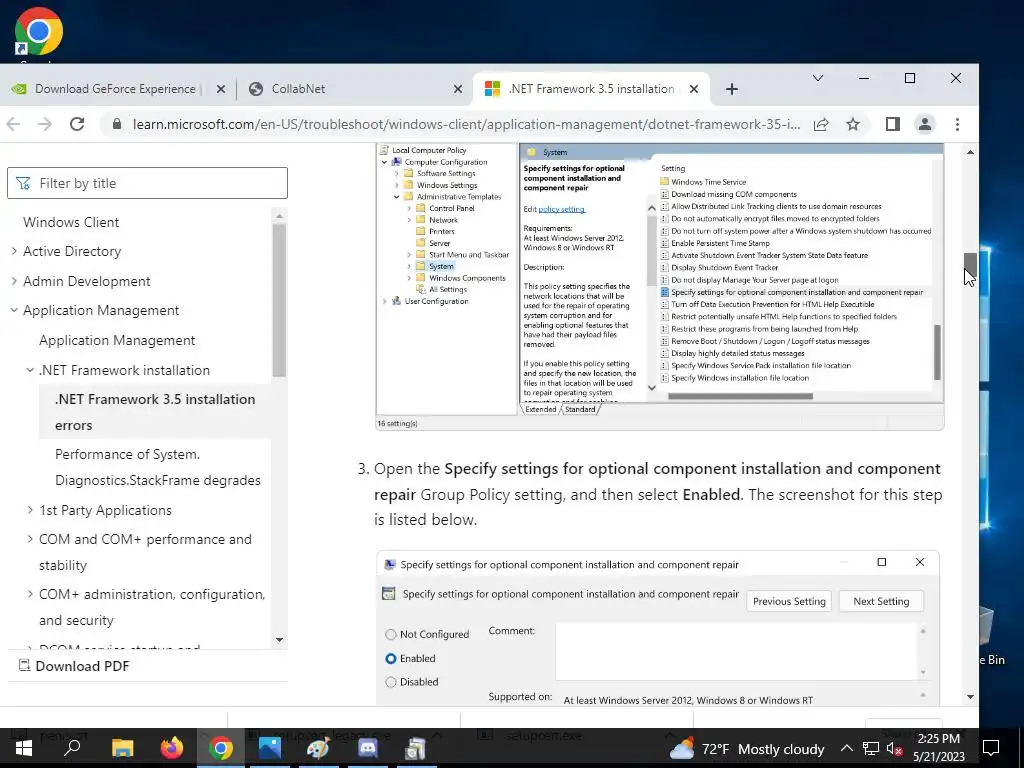
Task: Bookmark this page with the star icon
Action: pos(853,124)
